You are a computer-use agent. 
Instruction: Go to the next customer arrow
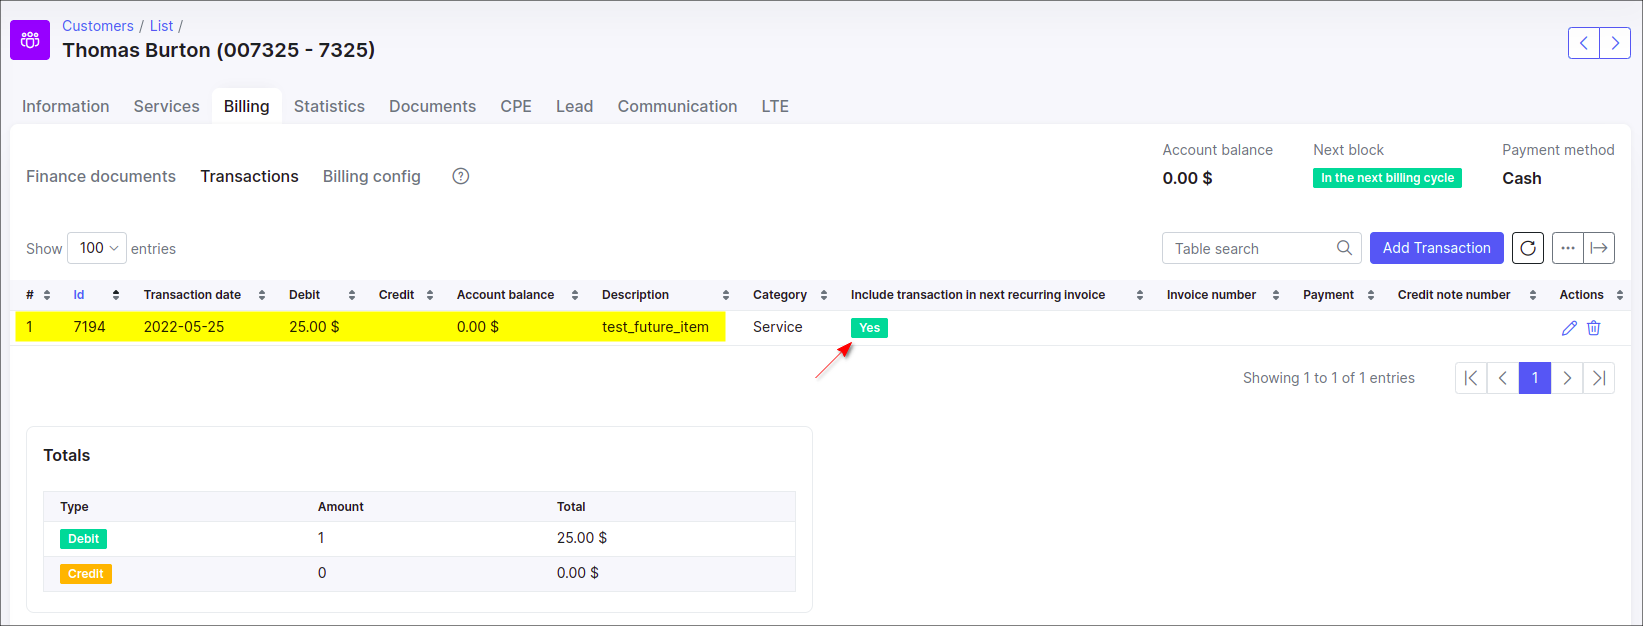1615,43
